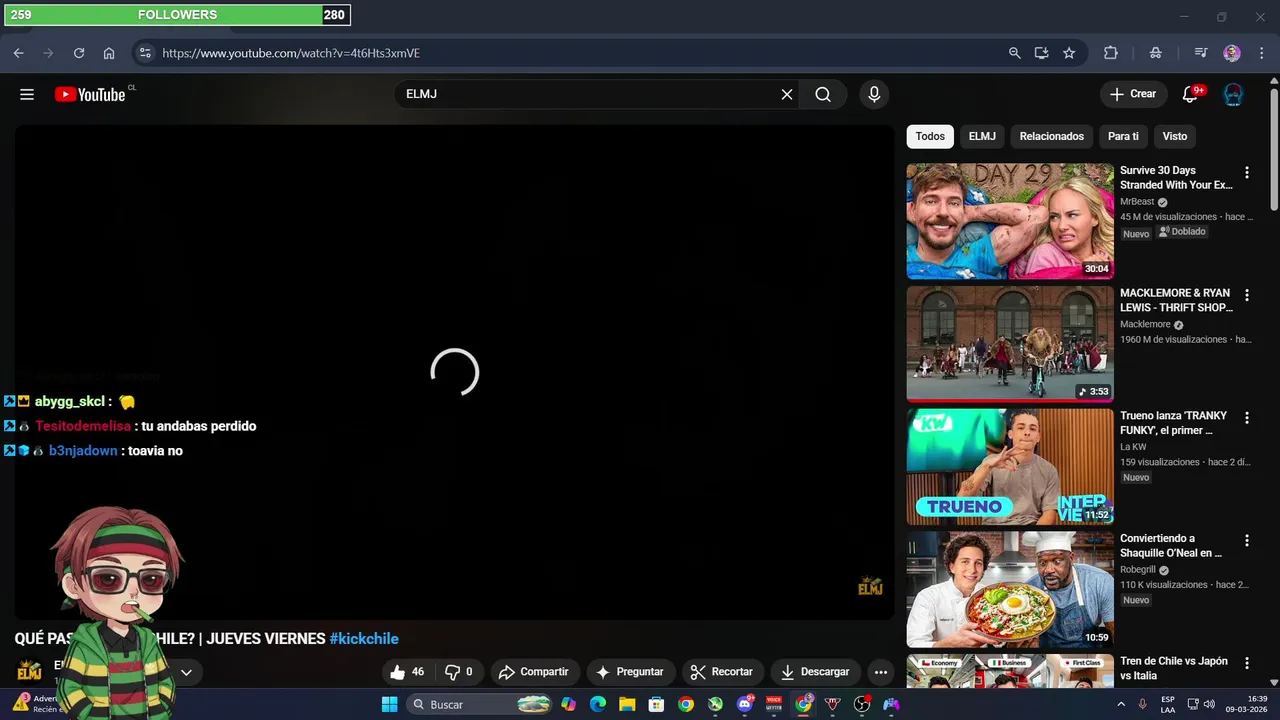The width and height of the screenshot is (1280, 720).
Task: Open options for Shaquille O'Neal video
Action: coord(1246,541)
